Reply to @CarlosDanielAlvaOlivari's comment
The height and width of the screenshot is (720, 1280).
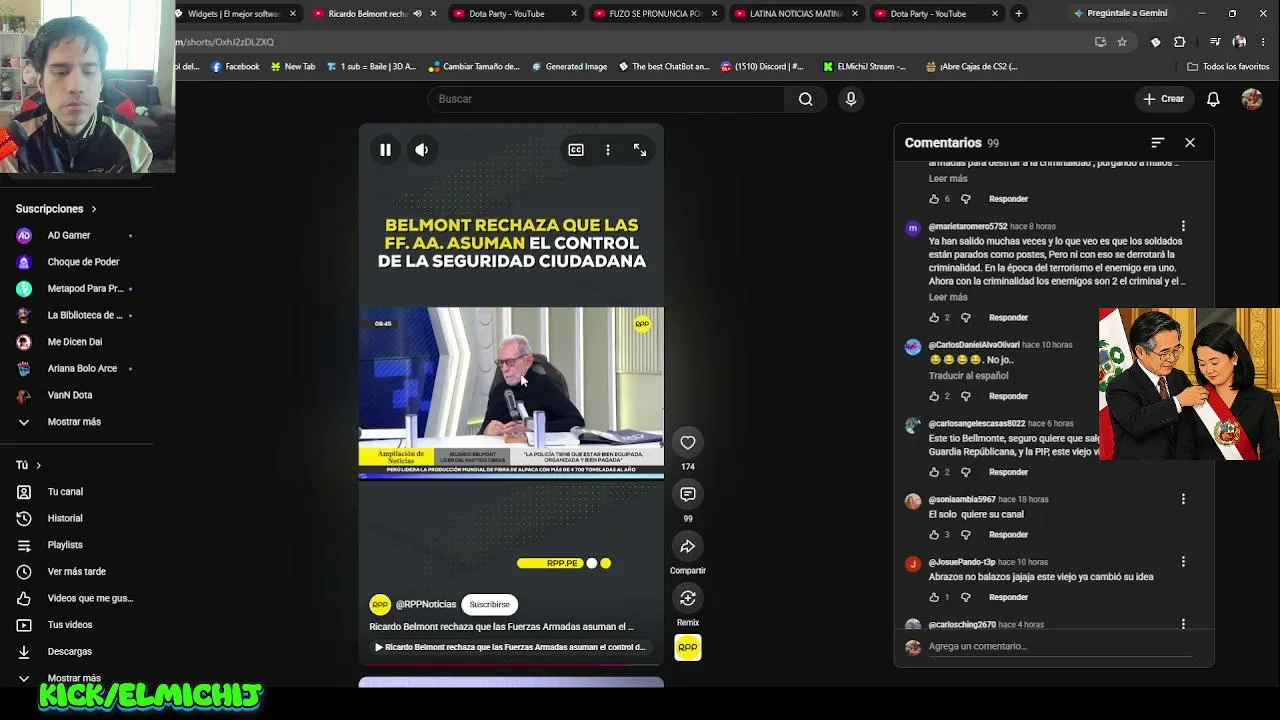[x=1008, y=396]
